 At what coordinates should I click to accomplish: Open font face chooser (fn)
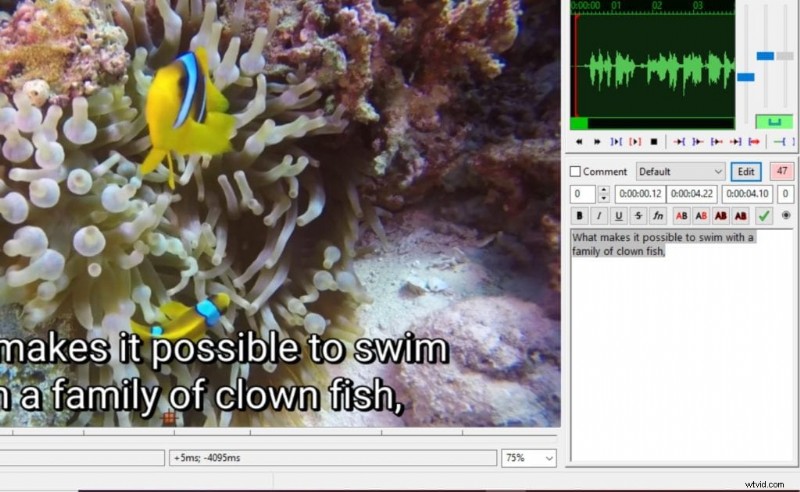(658, 216)
